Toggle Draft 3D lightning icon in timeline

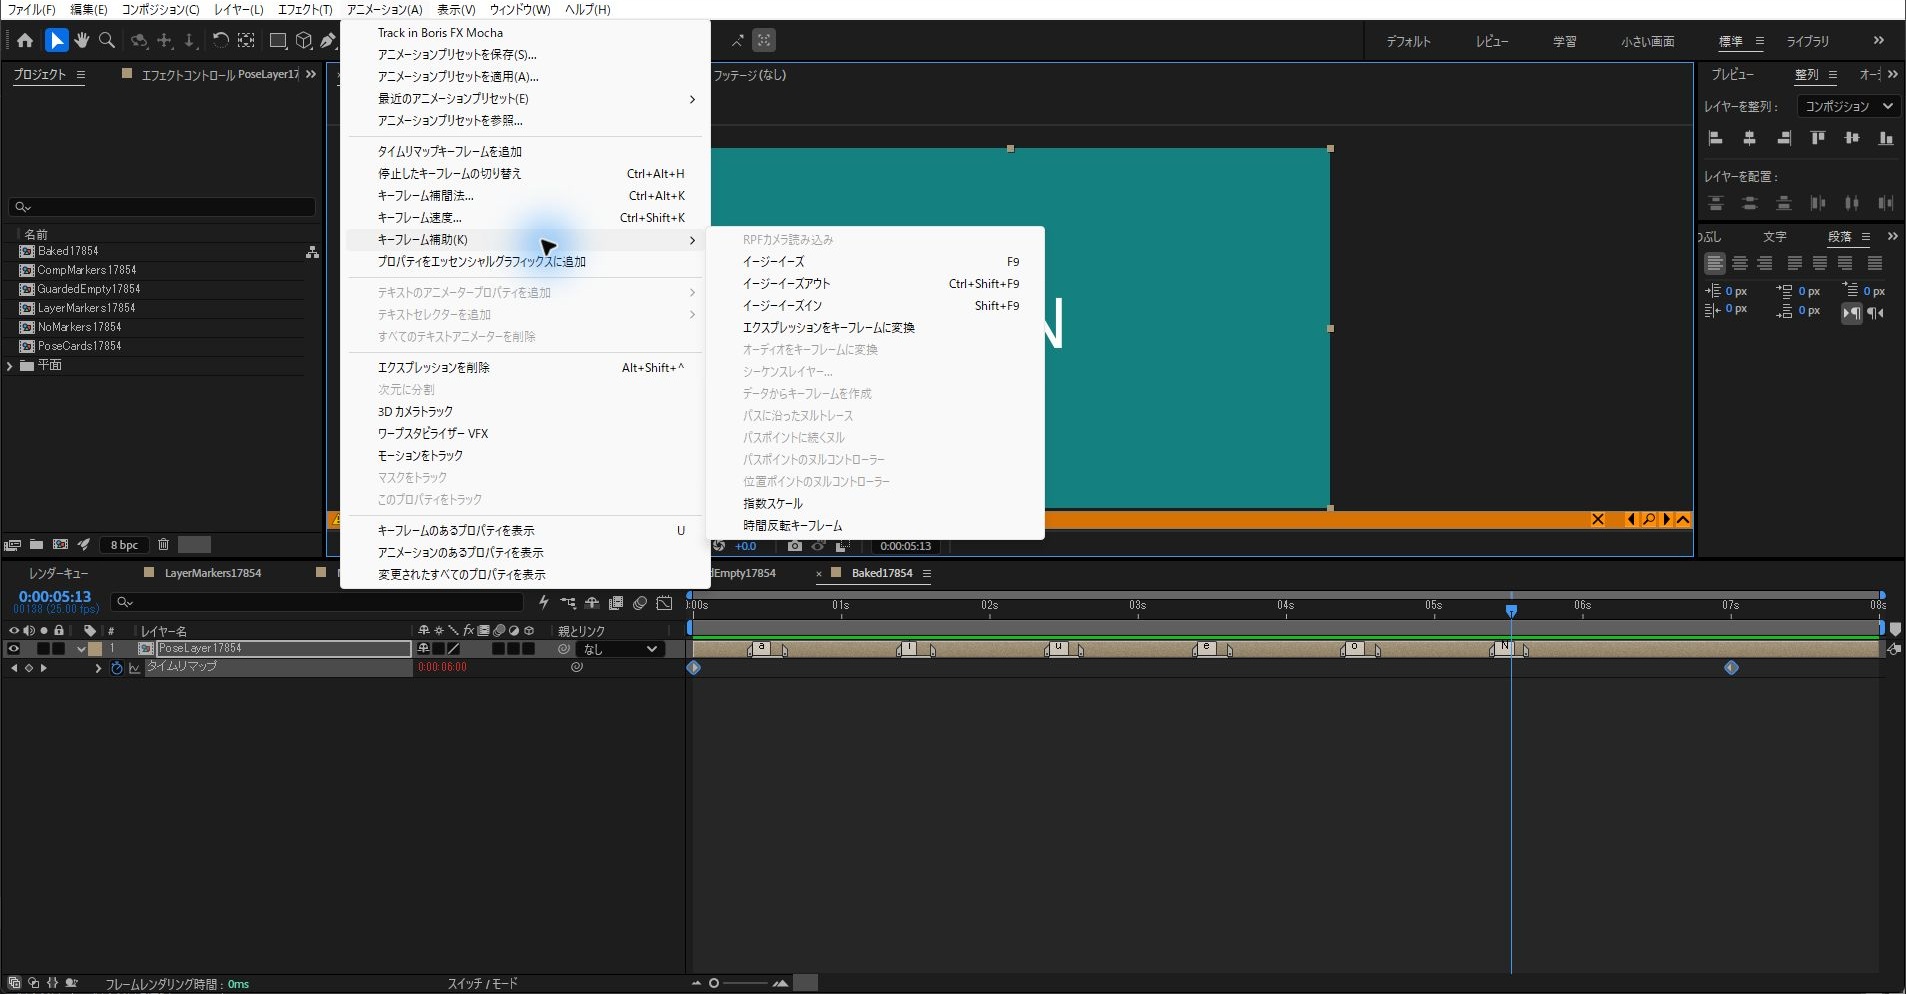click(x=544, y=603)
